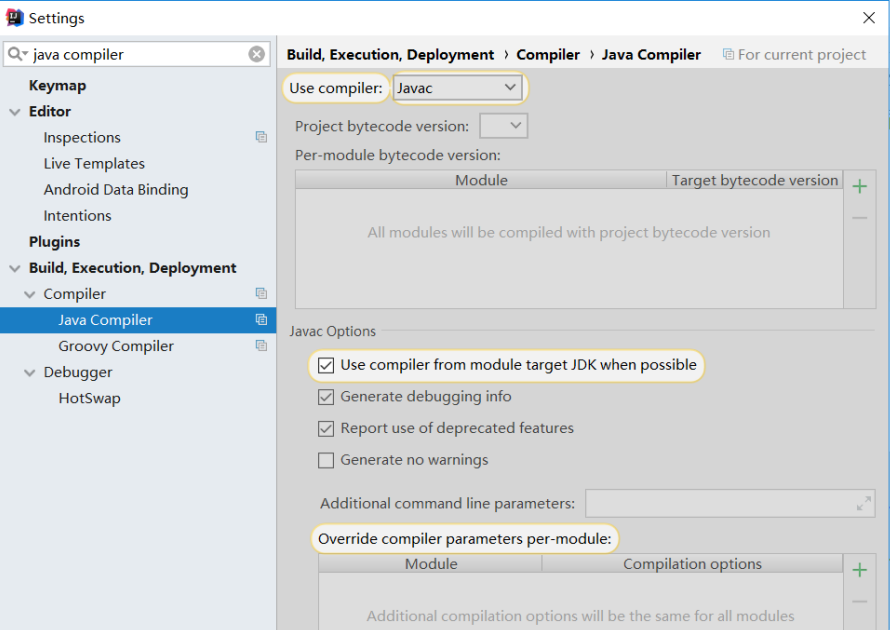Clear the search query using the X icon
The height and width of the screenshot is (630, 890).
tap(257, 54)
